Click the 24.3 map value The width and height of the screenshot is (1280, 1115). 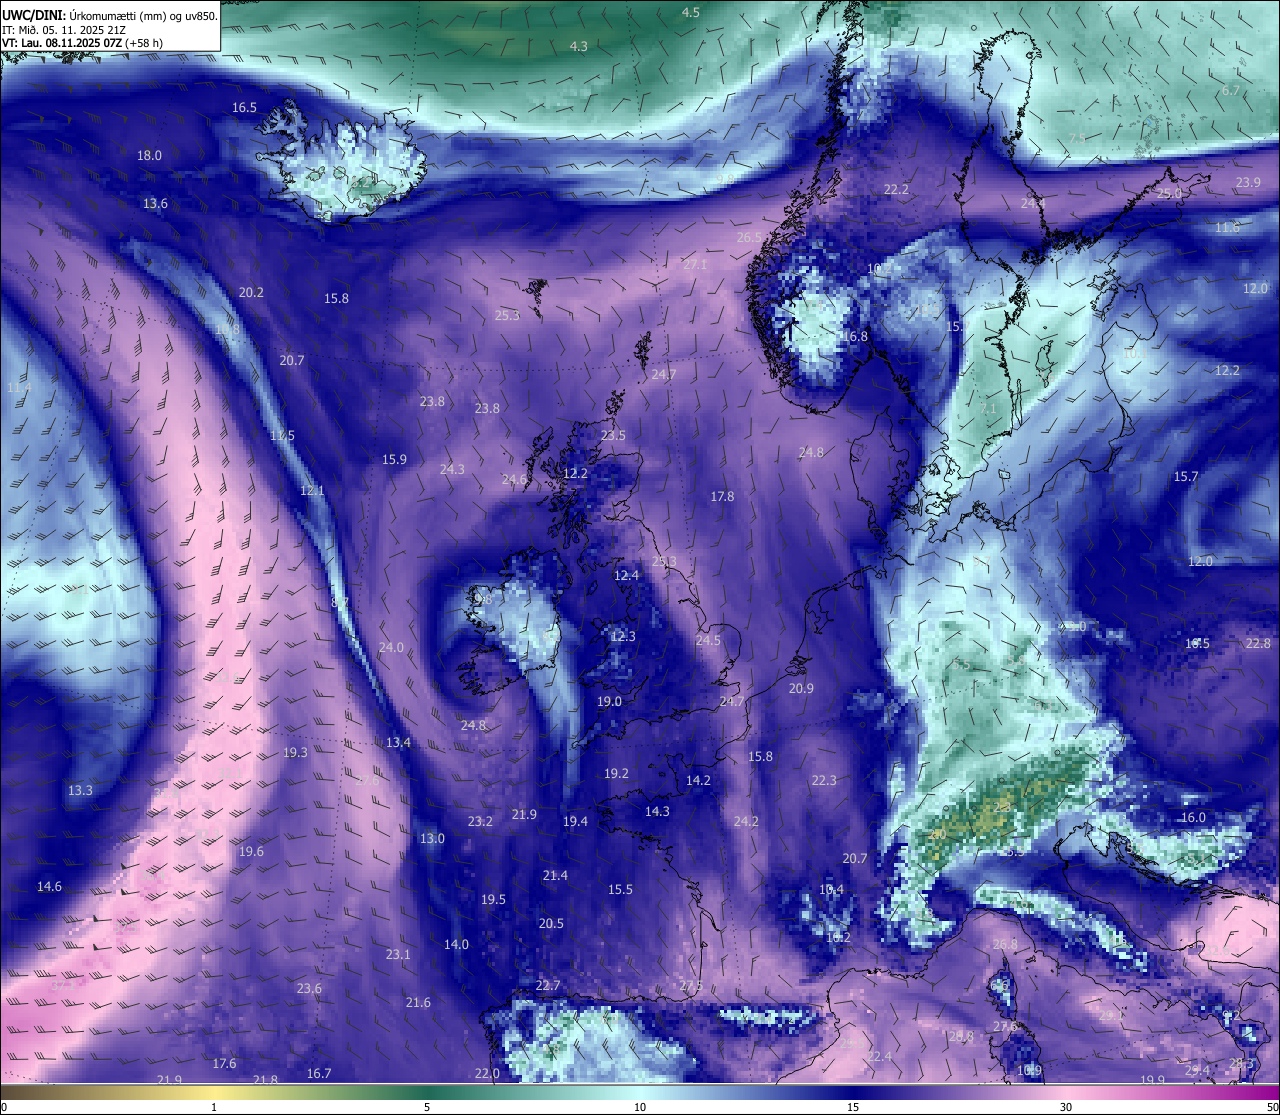tap(452, 470)
